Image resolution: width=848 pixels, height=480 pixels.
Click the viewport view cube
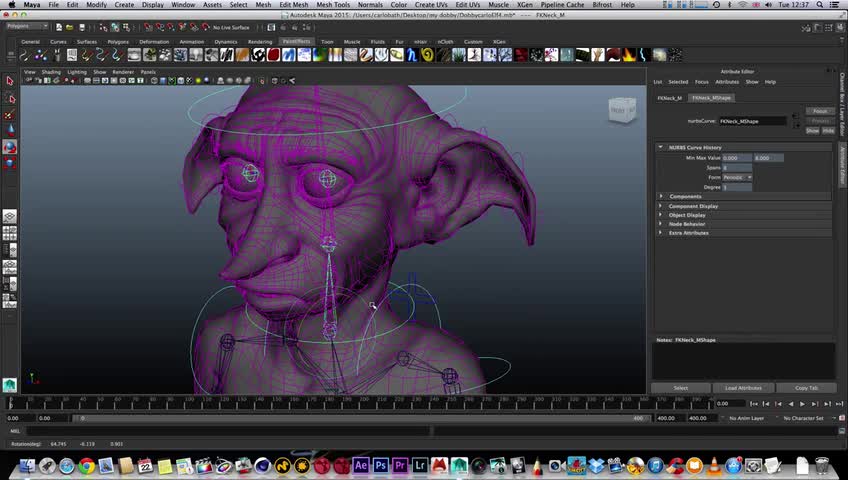[622, 110]
